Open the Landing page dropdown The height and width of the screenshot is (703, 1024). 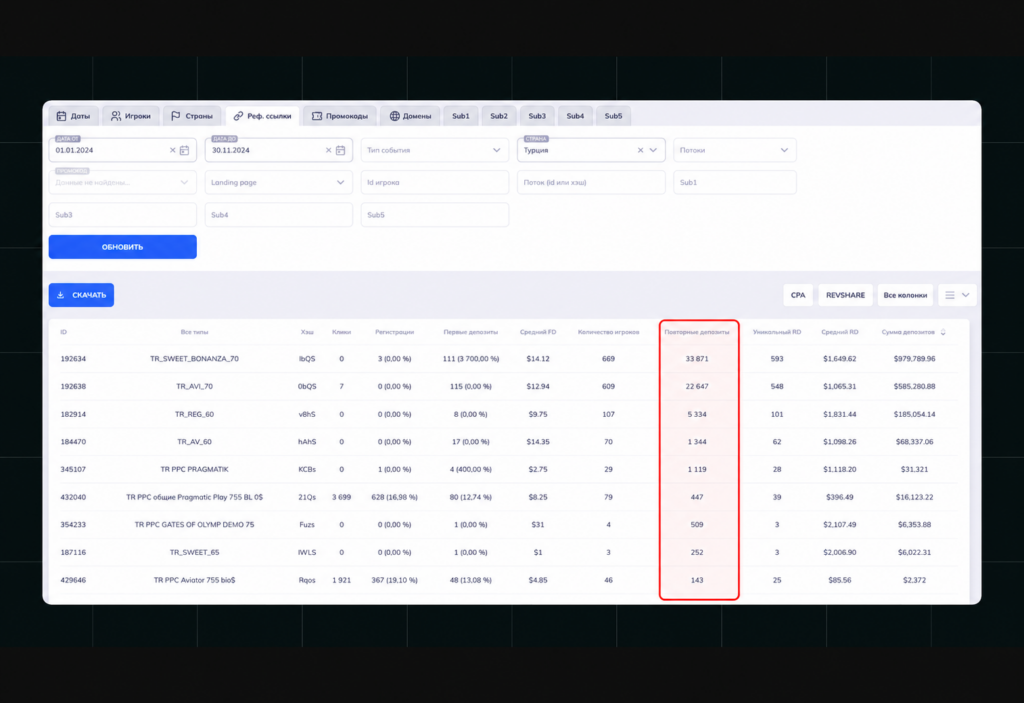point(279,182)
